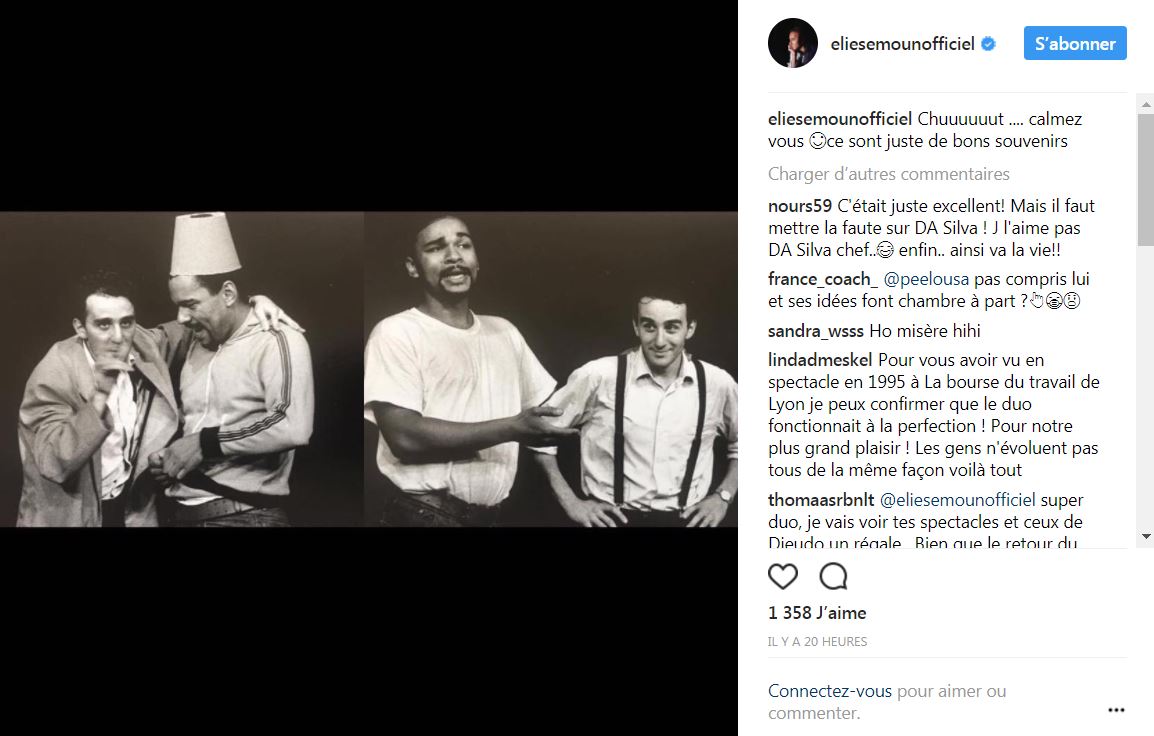
Task: Click the Connectez-vous login link
Action: [829, 691]
